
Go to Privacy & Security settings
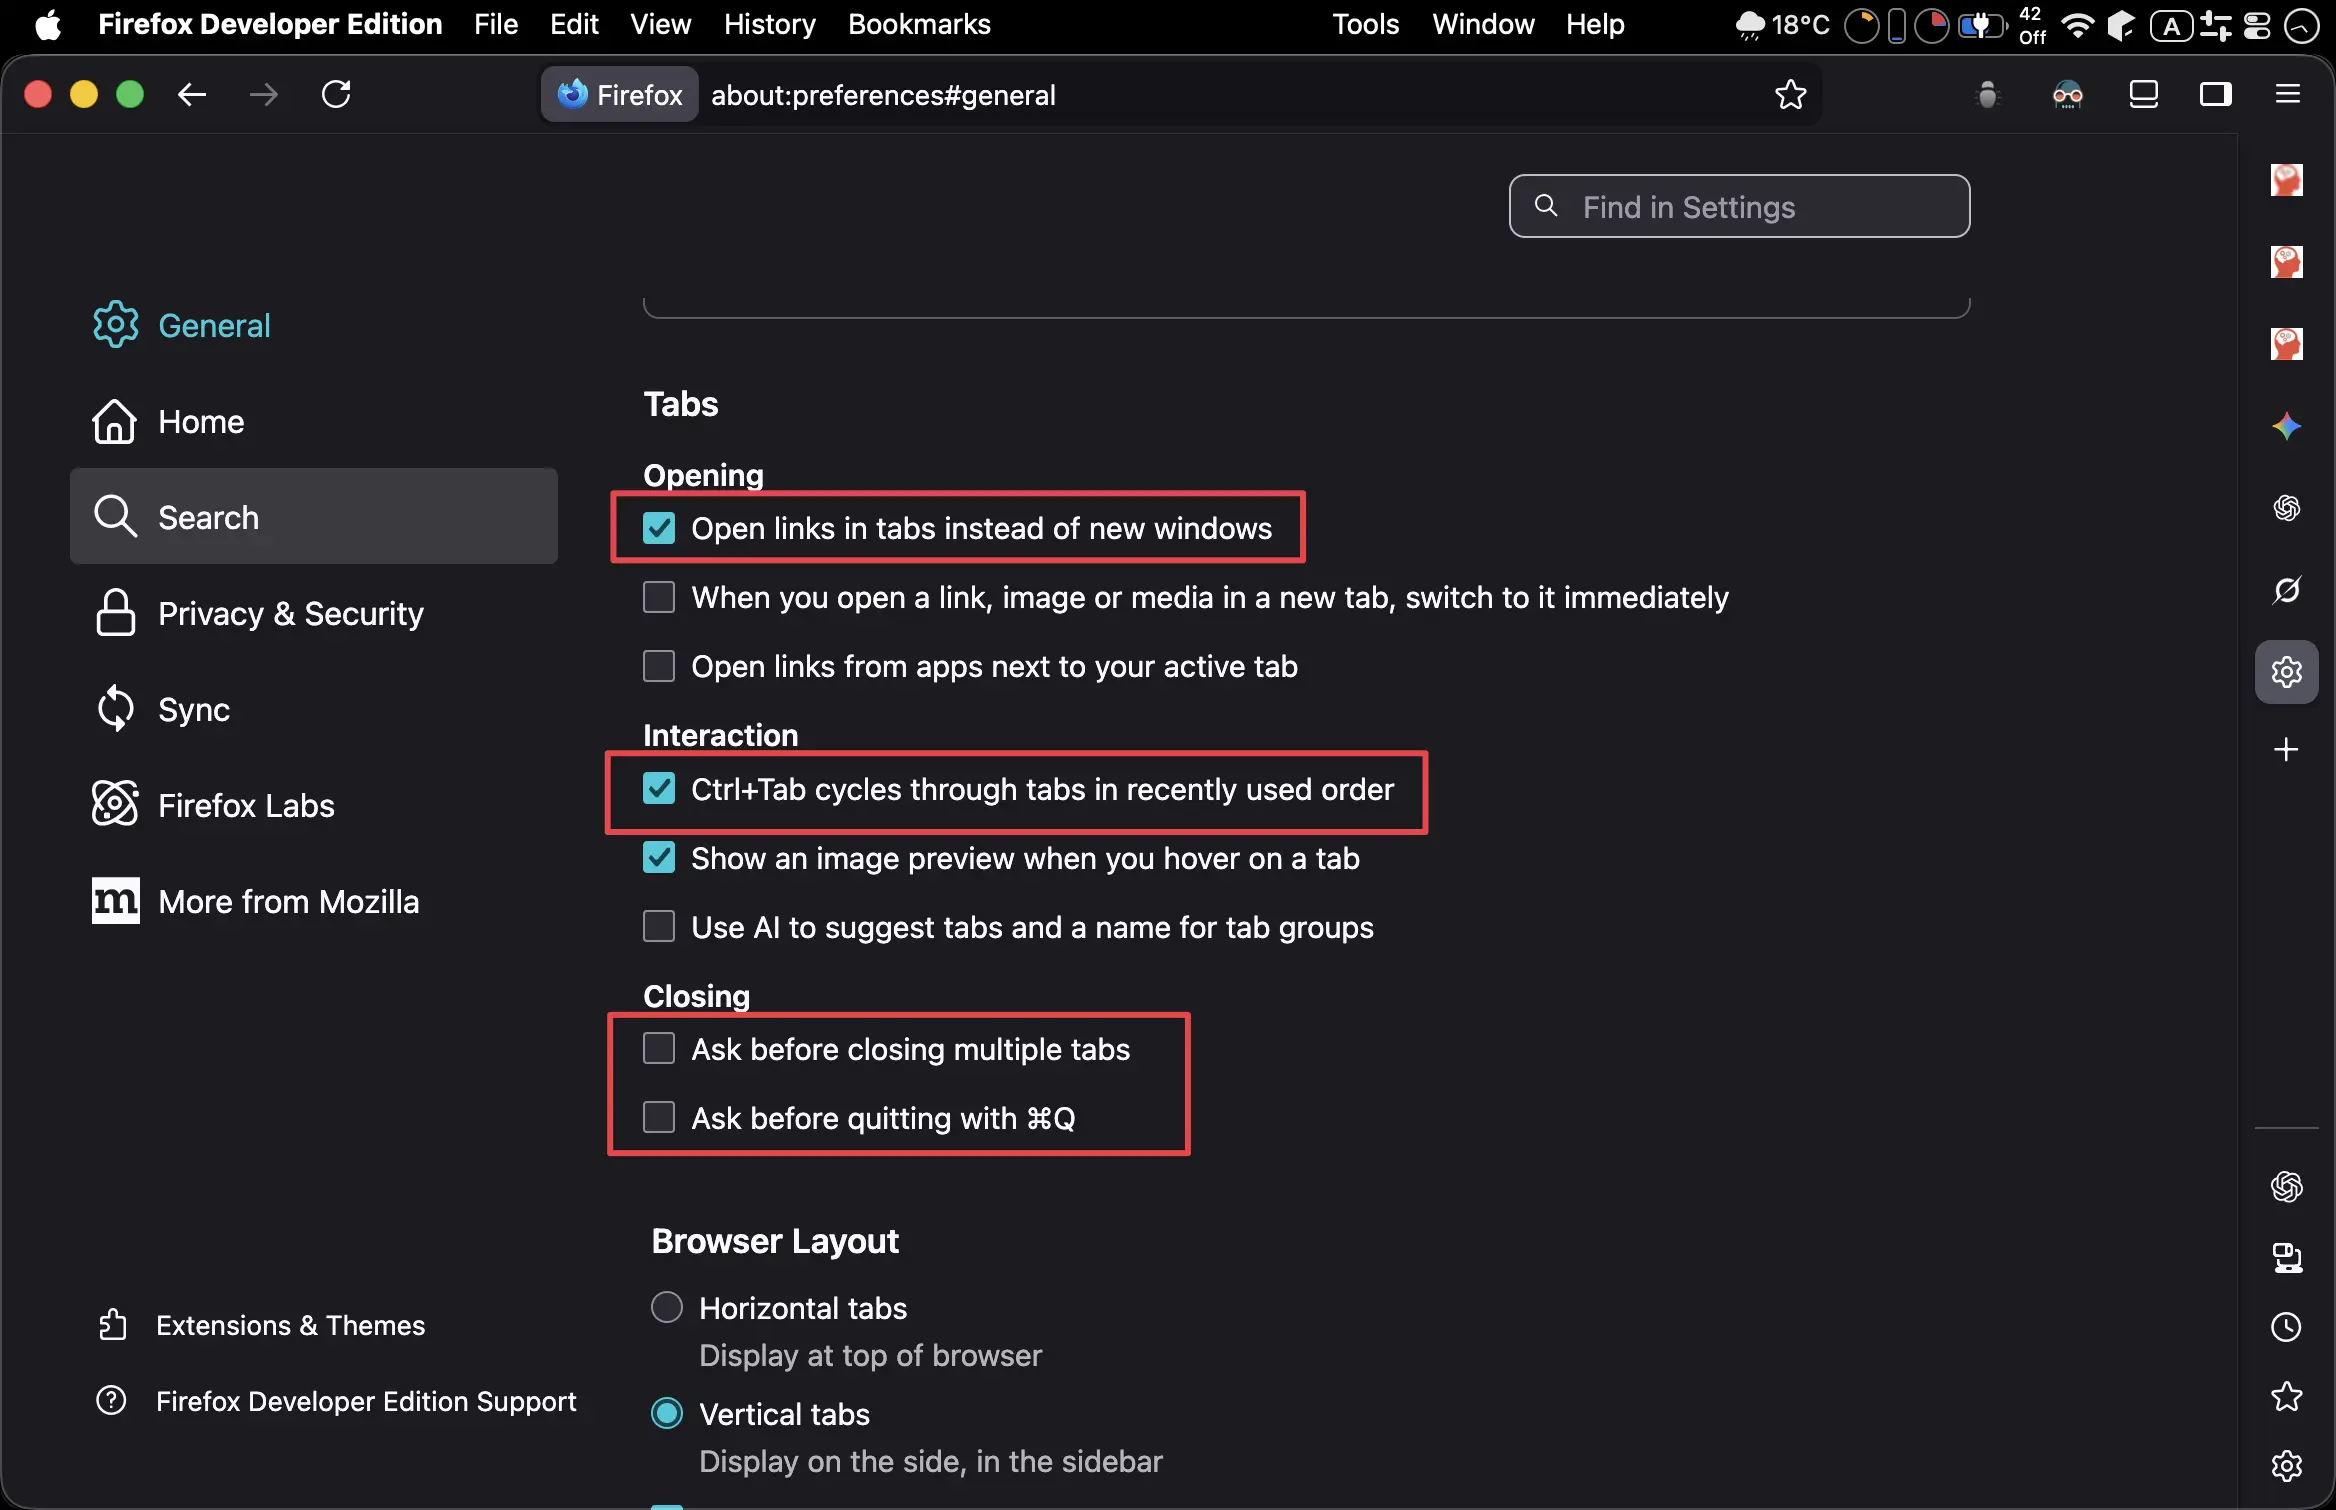coord(290,613)
